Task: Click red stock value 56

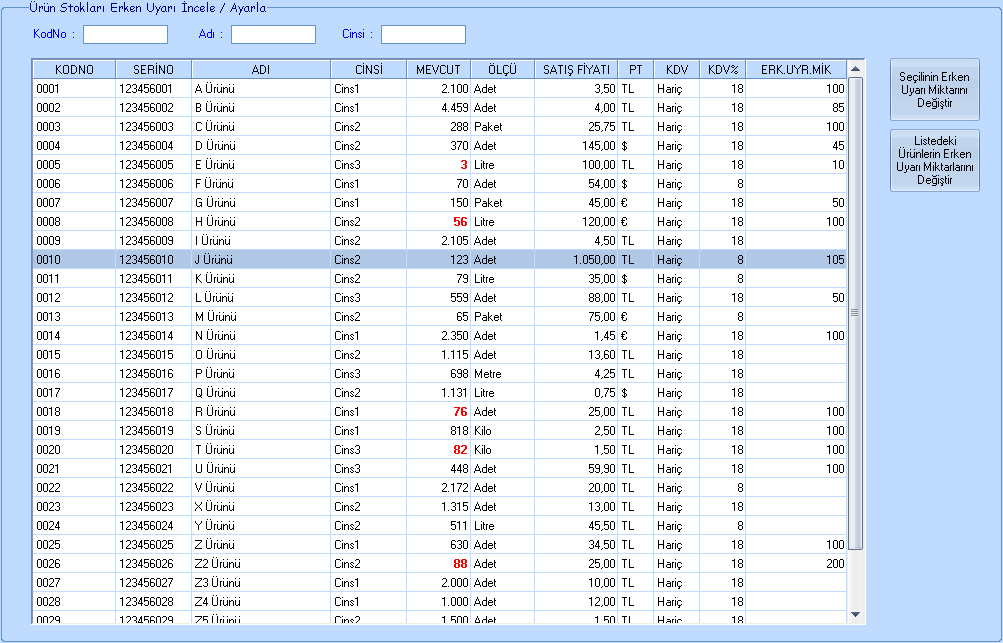Action: point(461,222)
